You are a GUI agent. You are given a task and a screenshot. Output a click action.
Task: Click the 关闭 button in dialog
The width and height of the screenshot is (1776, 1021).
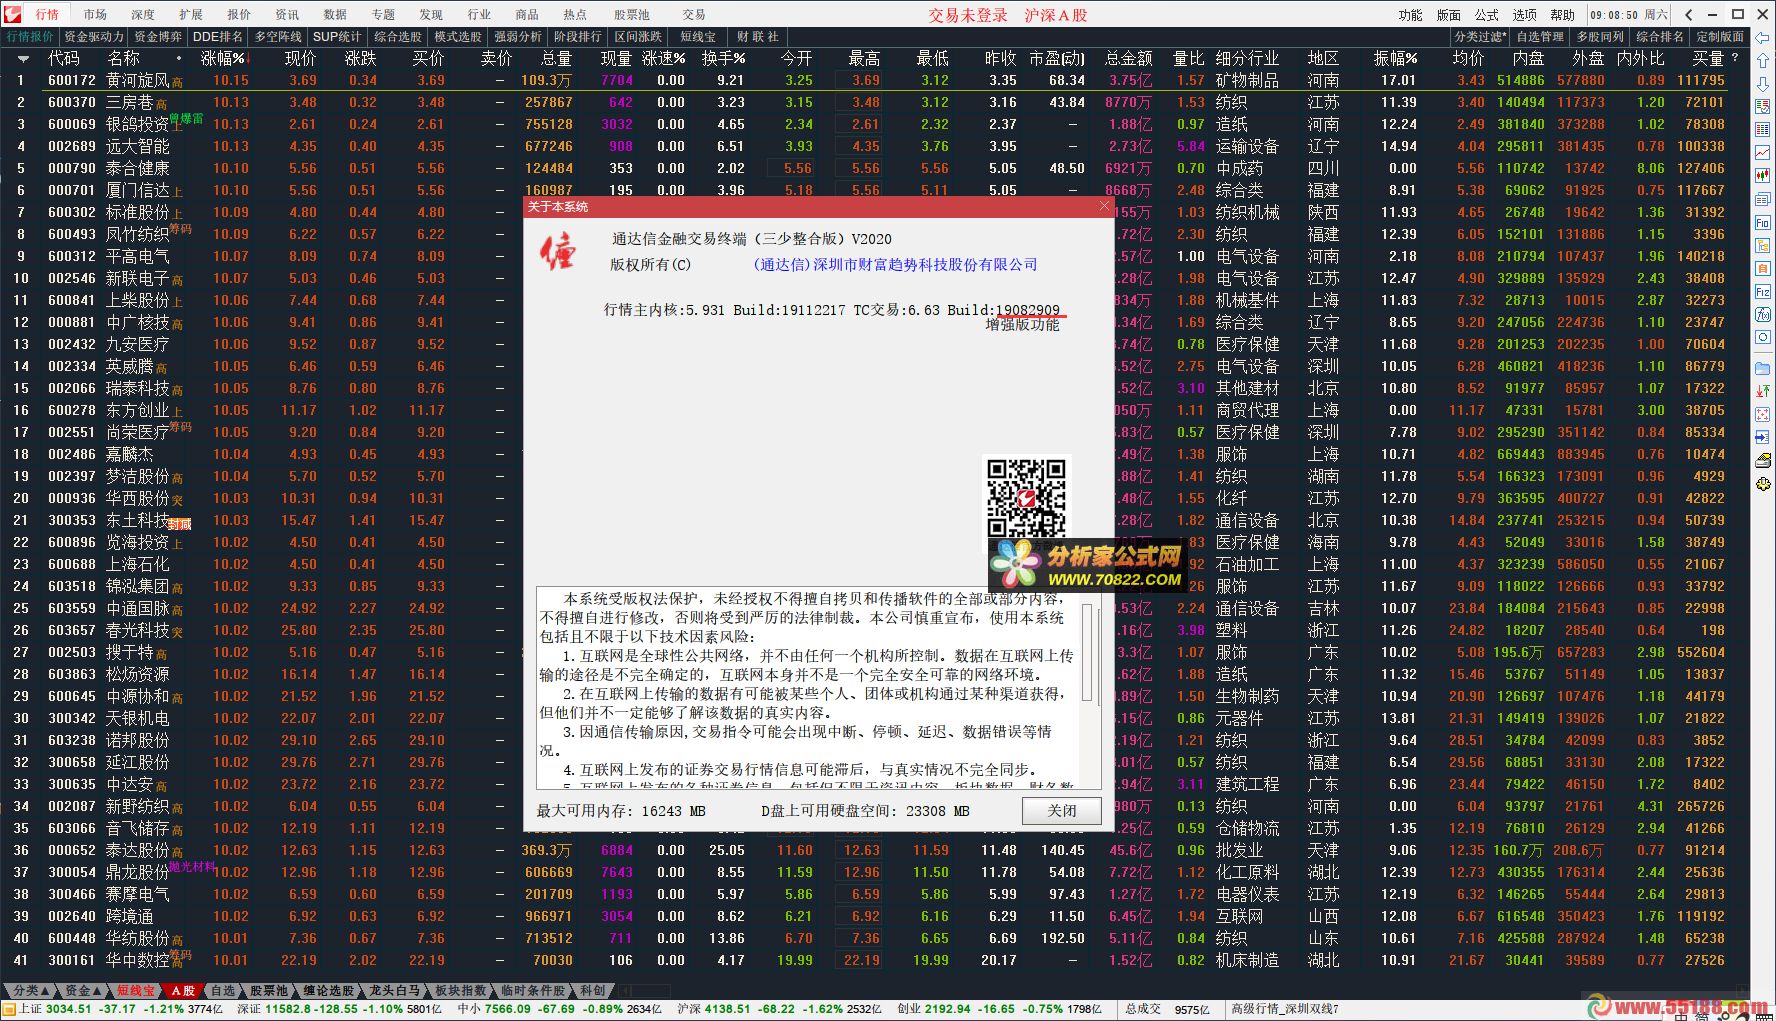point(1062,811)
